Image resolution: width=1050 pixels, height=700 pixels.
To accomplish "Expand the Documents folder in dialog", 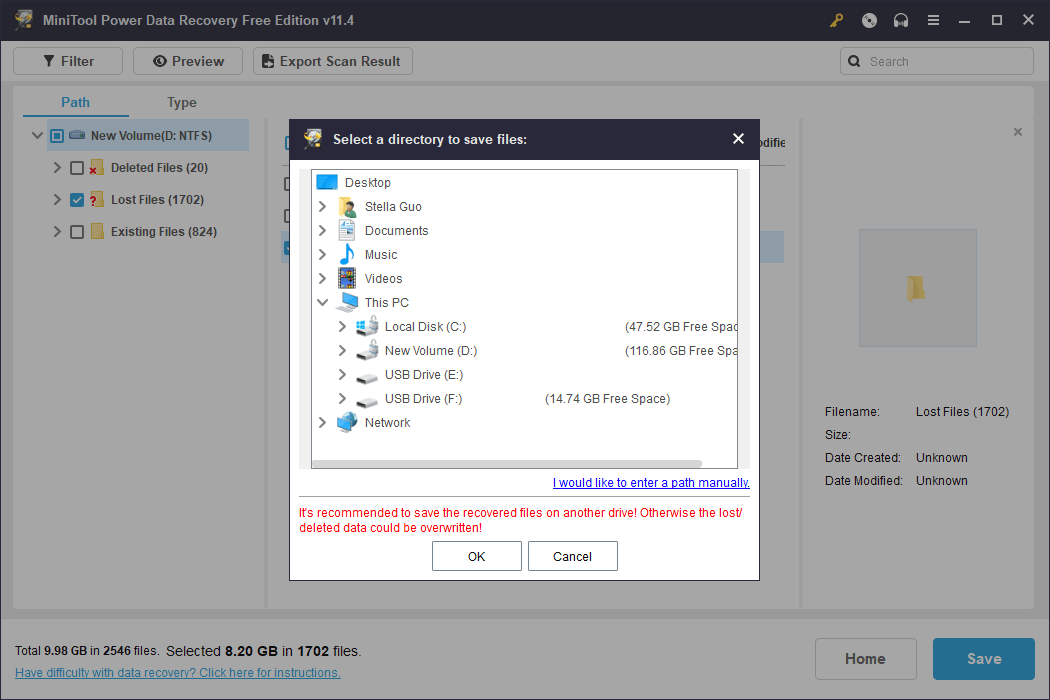I will pyautogui.click(x=323, y=230).
